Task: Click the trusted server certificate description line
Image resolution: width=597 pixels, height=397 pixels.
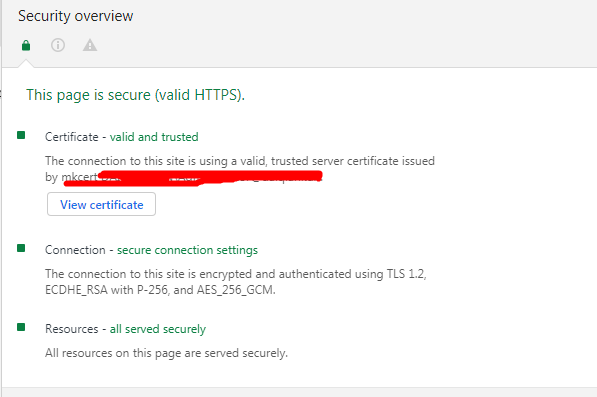Action: point(240,161)
